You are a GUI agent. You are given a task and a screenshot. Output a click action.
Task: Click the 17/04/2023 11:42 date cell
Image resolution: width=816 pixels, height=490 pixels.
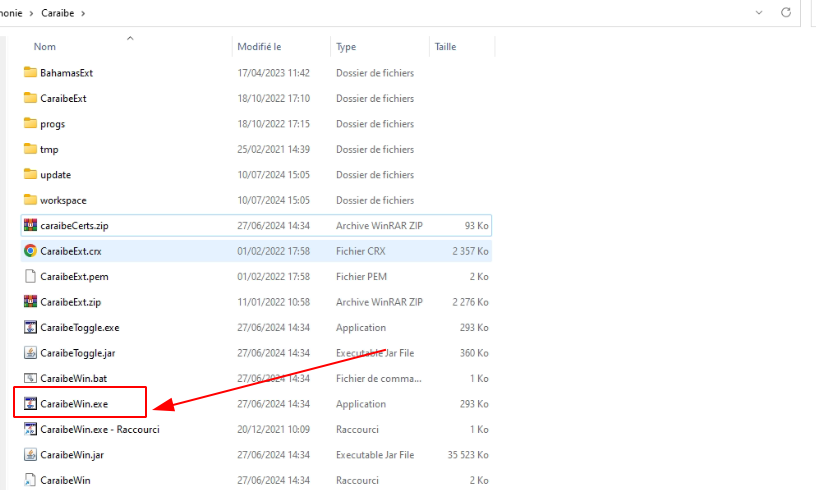tap(274, 73)
